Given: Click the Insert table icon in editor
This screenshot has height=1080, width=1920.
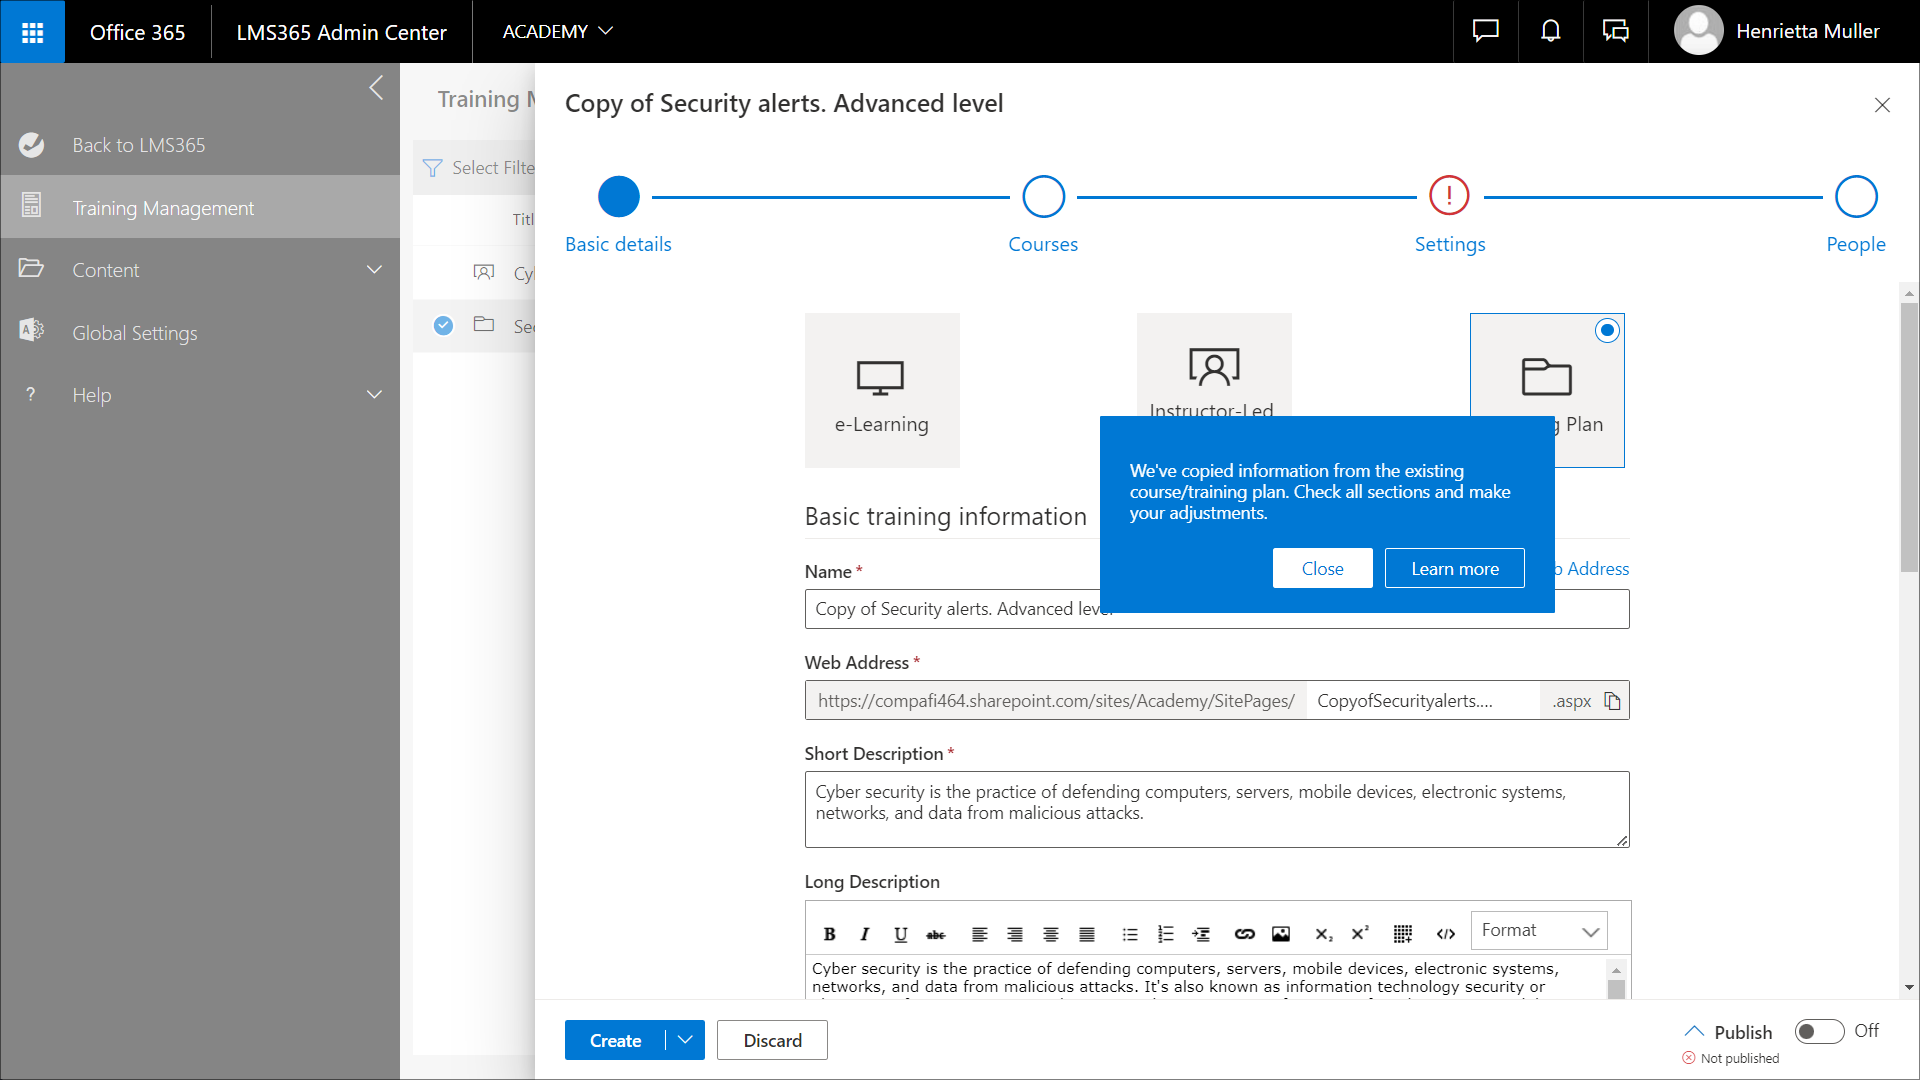Looking at the screenshot, I should pyautogui.click(x=1402, y=934).
